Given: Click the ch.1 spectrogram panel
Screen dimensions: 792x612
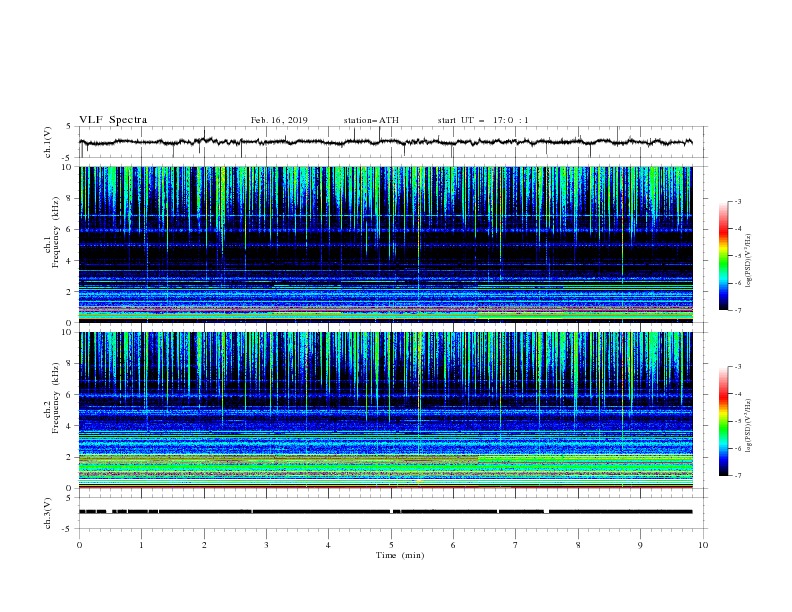Looking at the screenshot, I should 386,244.
